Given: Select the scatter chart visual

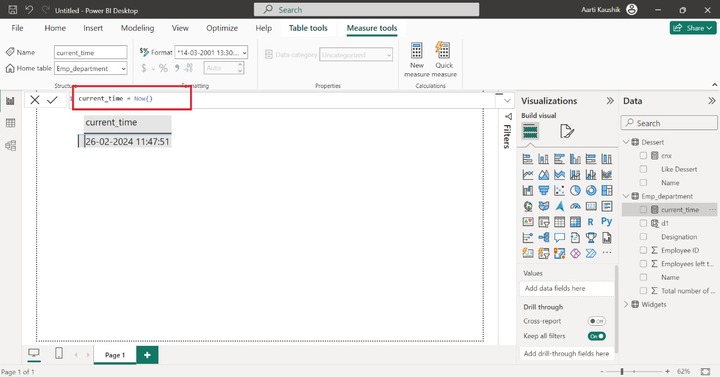Looking at the screenshot, I should pos(559,190).
